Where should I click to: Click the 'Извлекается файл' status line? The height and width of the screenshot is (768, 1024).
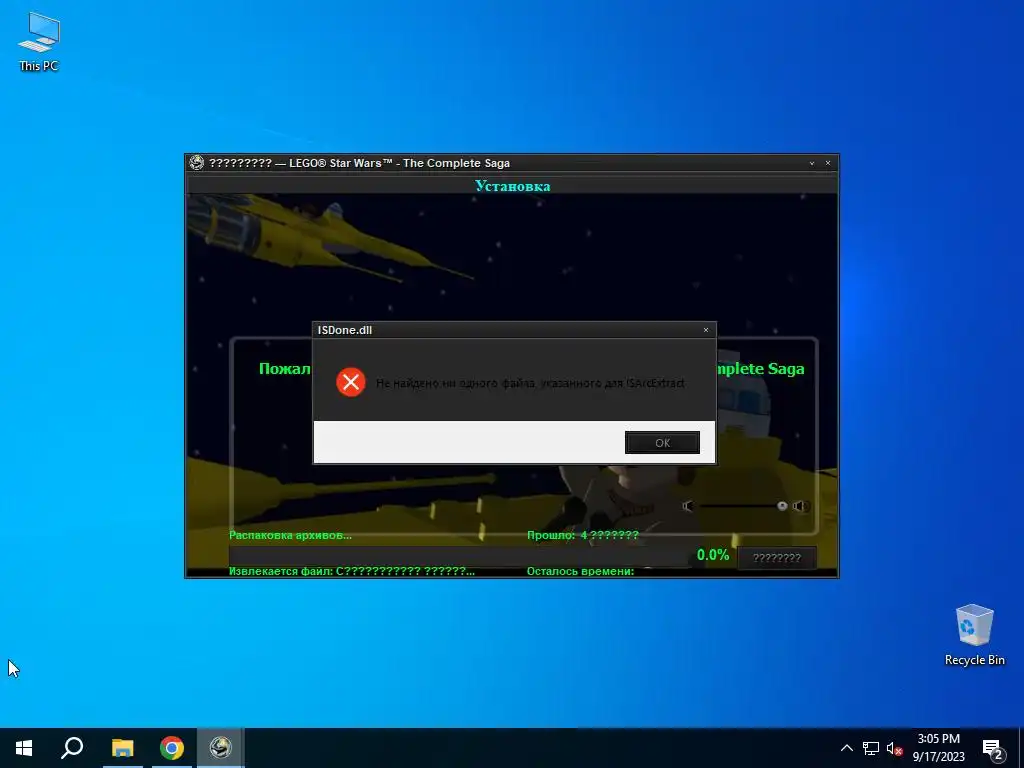click(x=352, y=571)
